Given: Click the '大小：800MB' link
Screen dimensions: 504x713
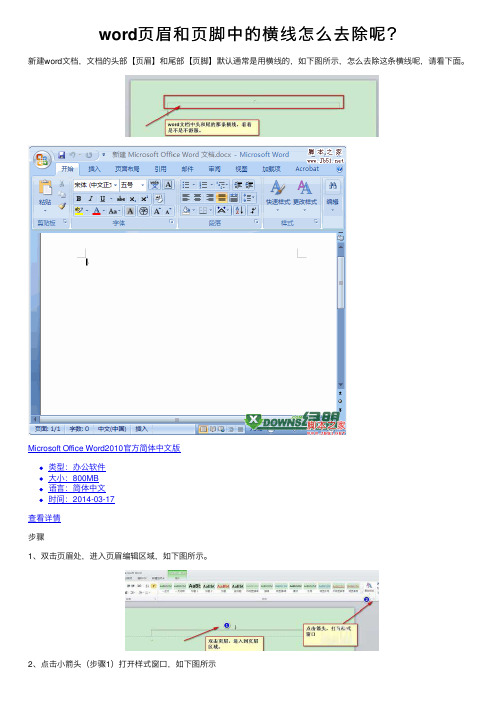Looking at the screenshot, I should click(73, 478).
